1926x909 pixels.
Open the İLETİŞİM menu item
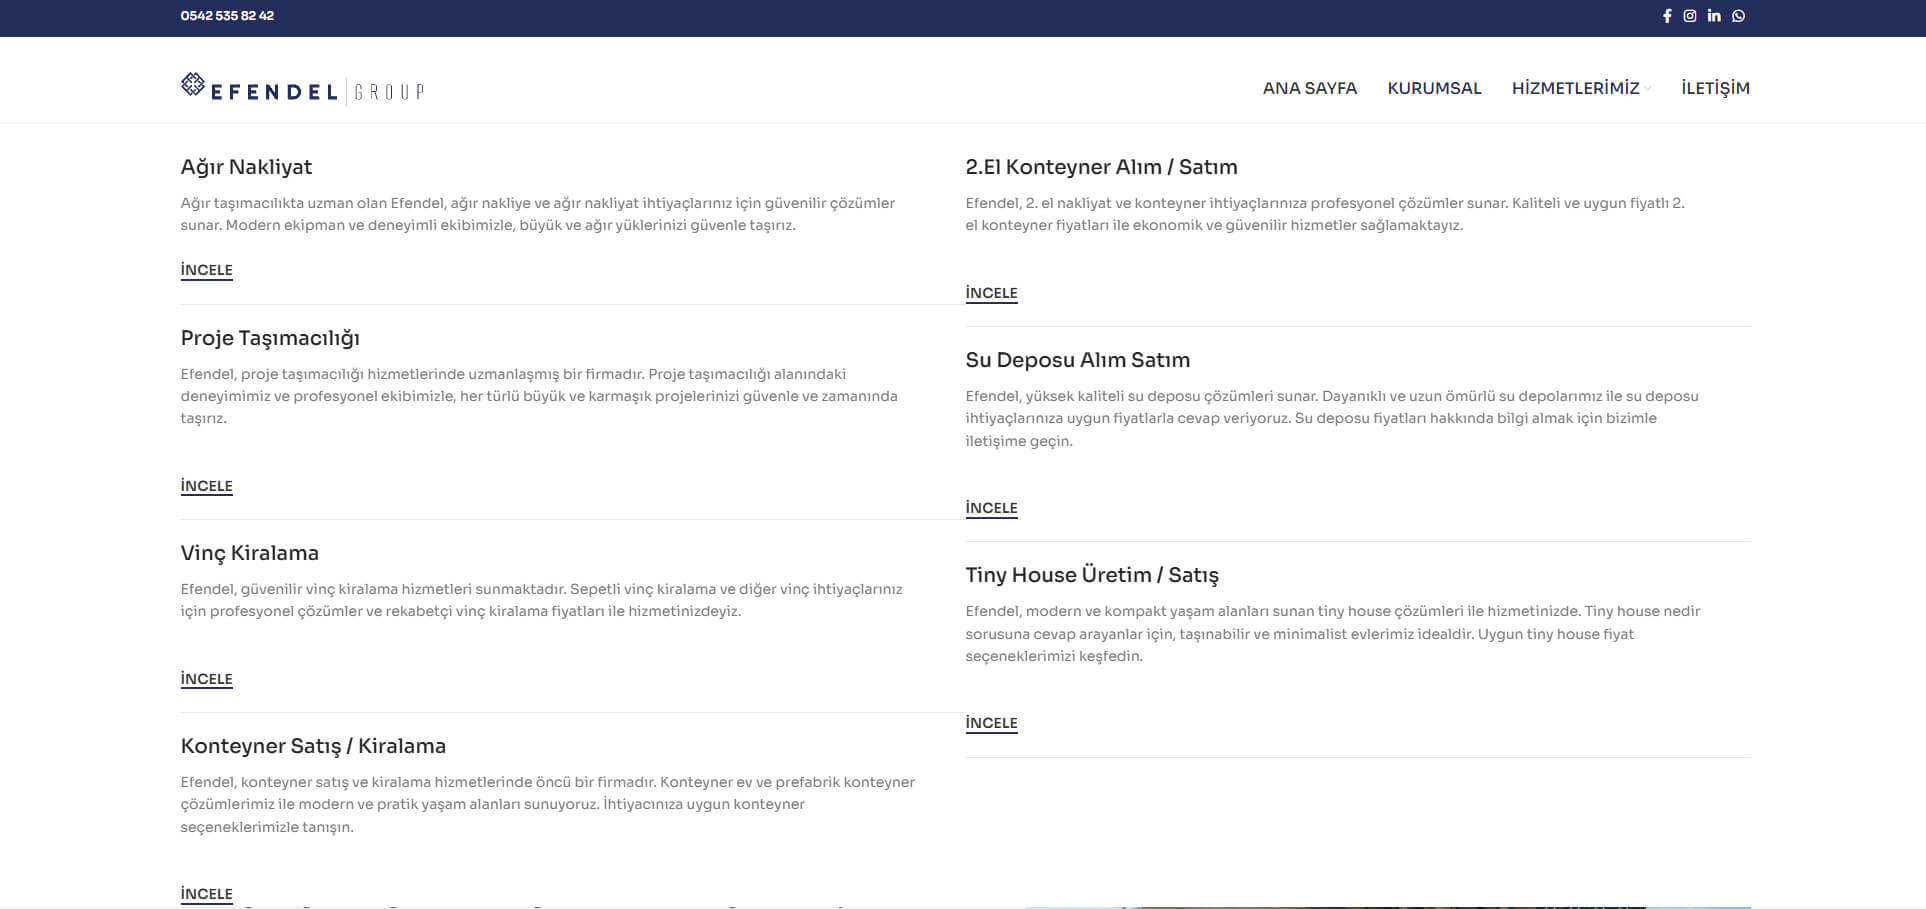pos(1715,88)
